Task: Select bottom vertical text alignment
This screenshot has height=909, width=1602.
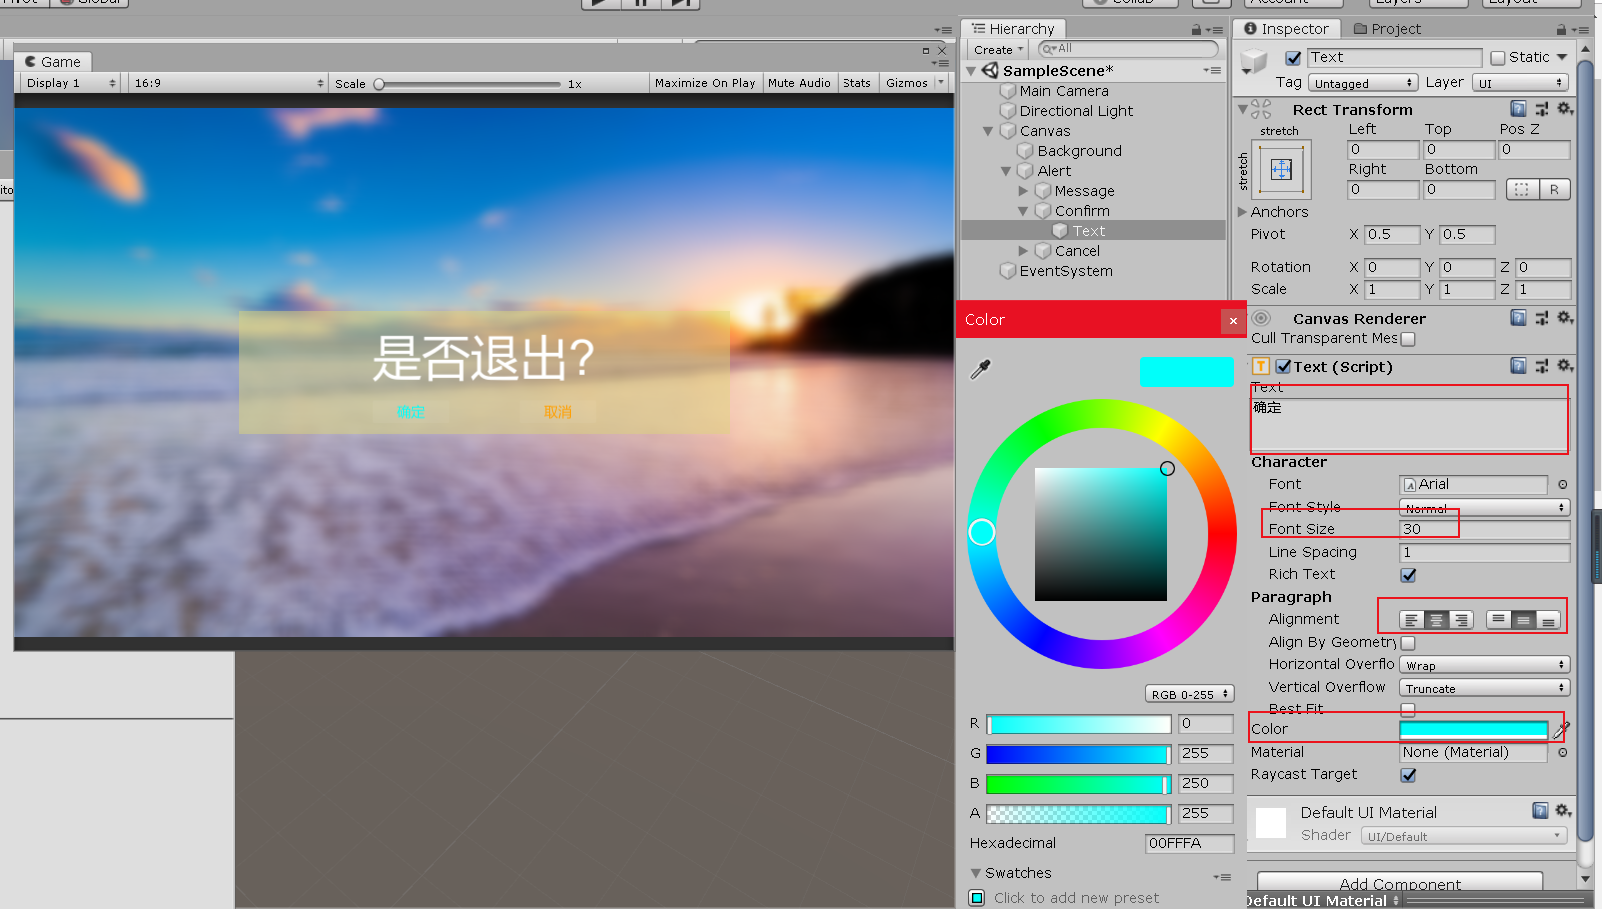Action: [1550, 619]
